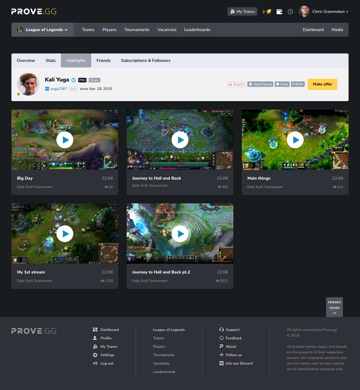Play the Big Day highlight video
The width and height of the screenshot is (360, 390).
pyautogui.click(x=65, y=140)
